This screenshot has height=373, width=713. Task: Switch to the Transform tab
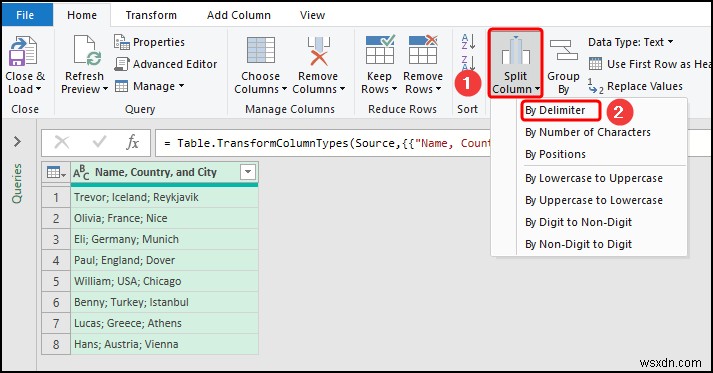[151, 15]
